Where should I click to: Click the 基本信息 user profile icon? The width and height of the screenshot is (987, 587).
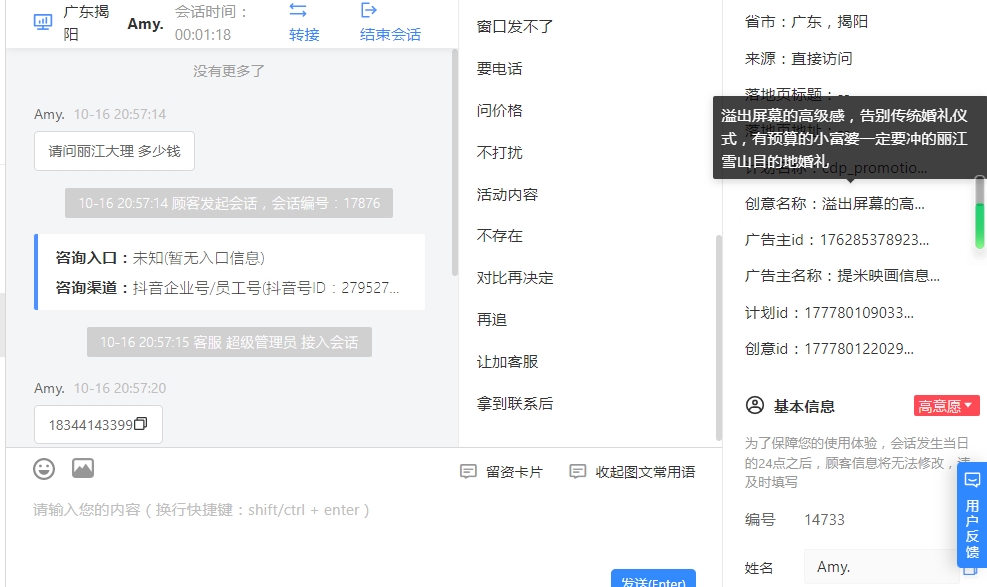point(755,405)
